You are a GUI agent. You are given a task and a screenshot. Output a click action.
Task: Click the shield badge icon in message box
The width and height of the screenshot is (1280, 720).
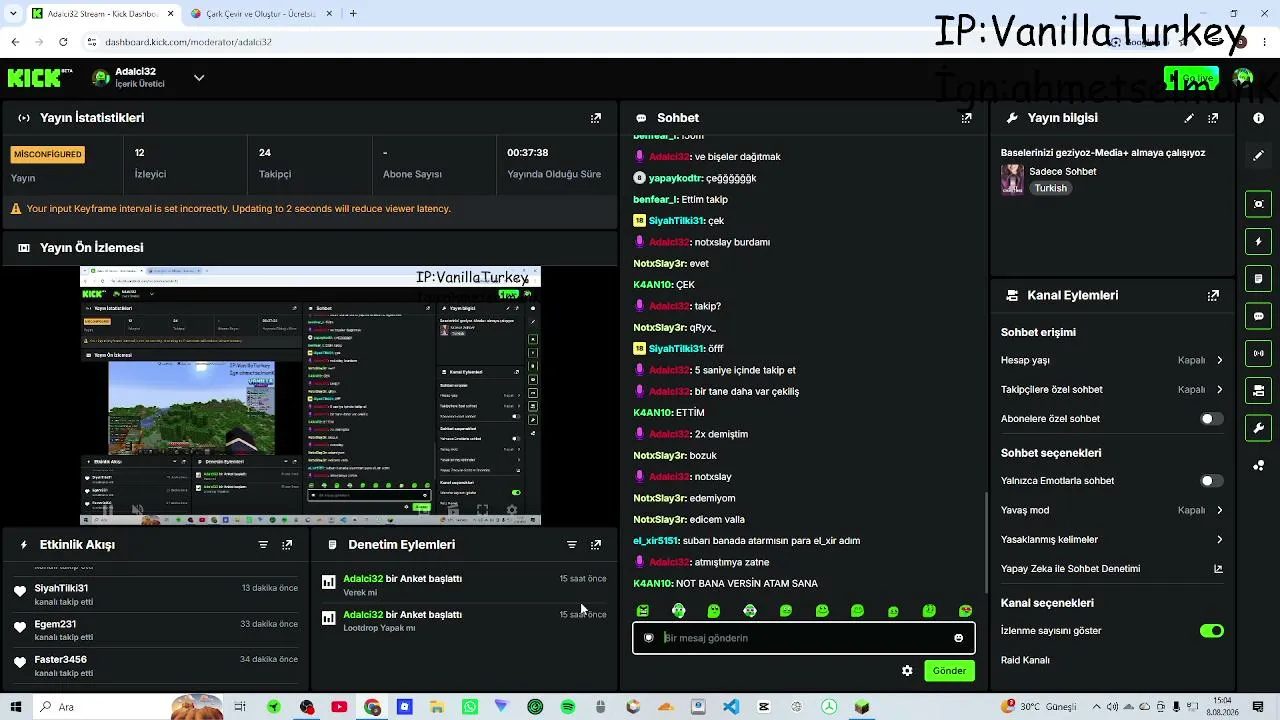pos(648,638)
